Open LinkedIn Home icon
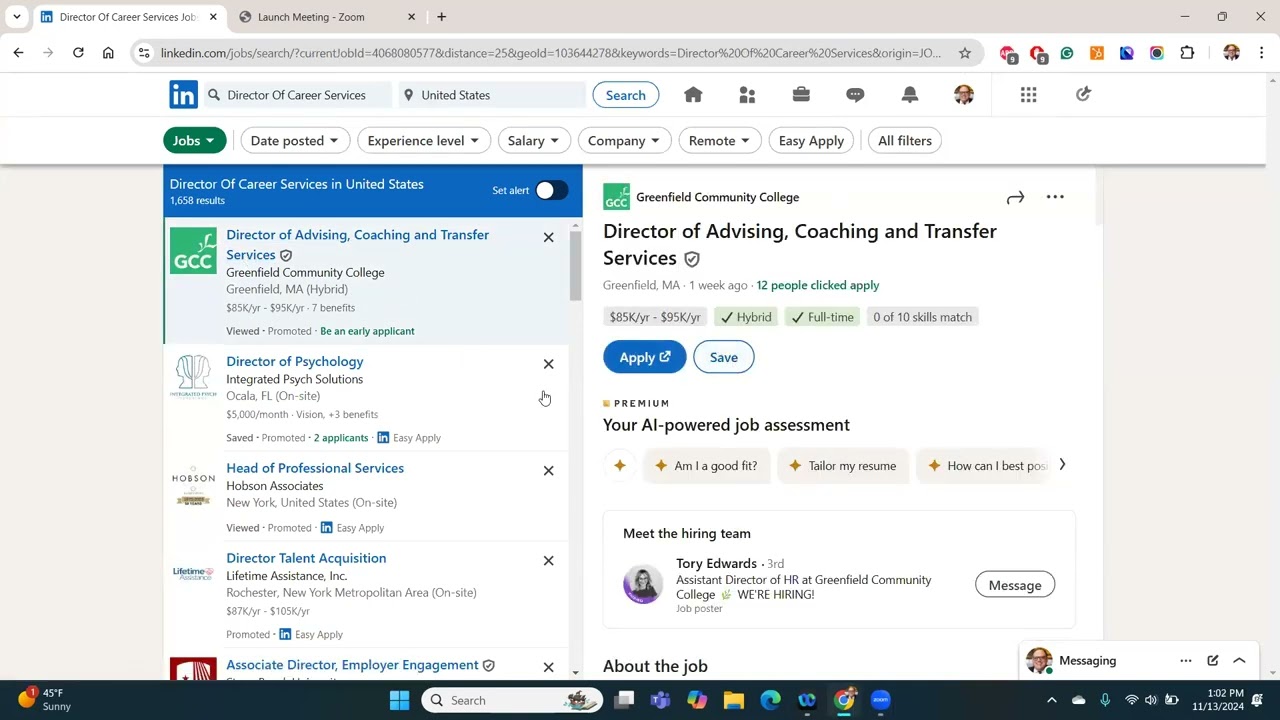 (693, 94)
